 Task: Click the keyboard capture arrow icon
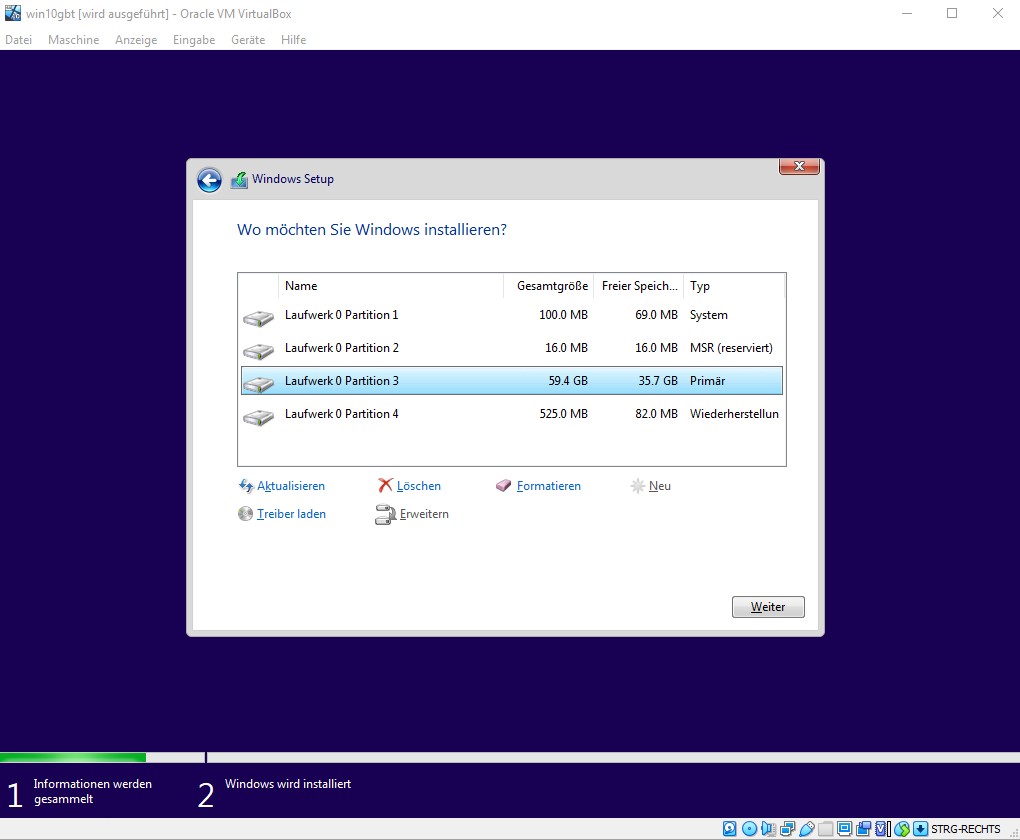point(920,828)
